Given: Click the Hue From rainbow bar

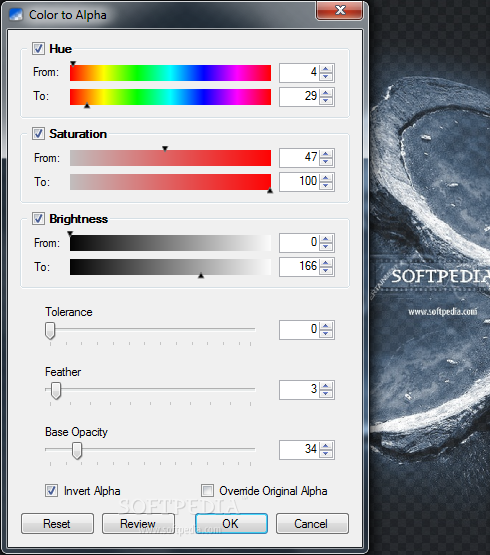Looking at the screenshot, I should pyautogui.click(x=170, y=73).
